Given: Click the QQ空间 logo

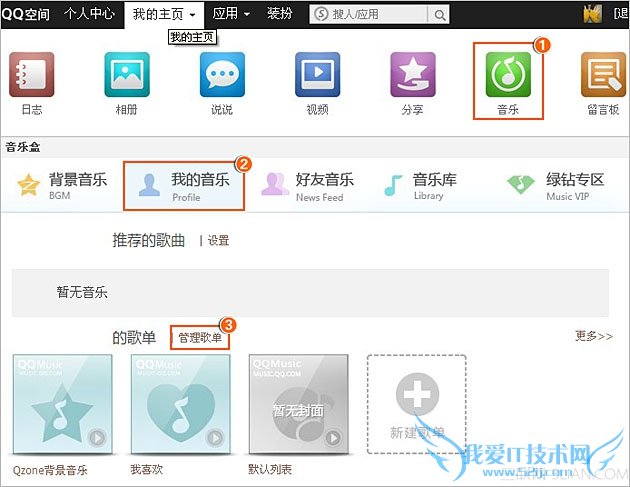Looking at the screenshot, I should 25,14.
